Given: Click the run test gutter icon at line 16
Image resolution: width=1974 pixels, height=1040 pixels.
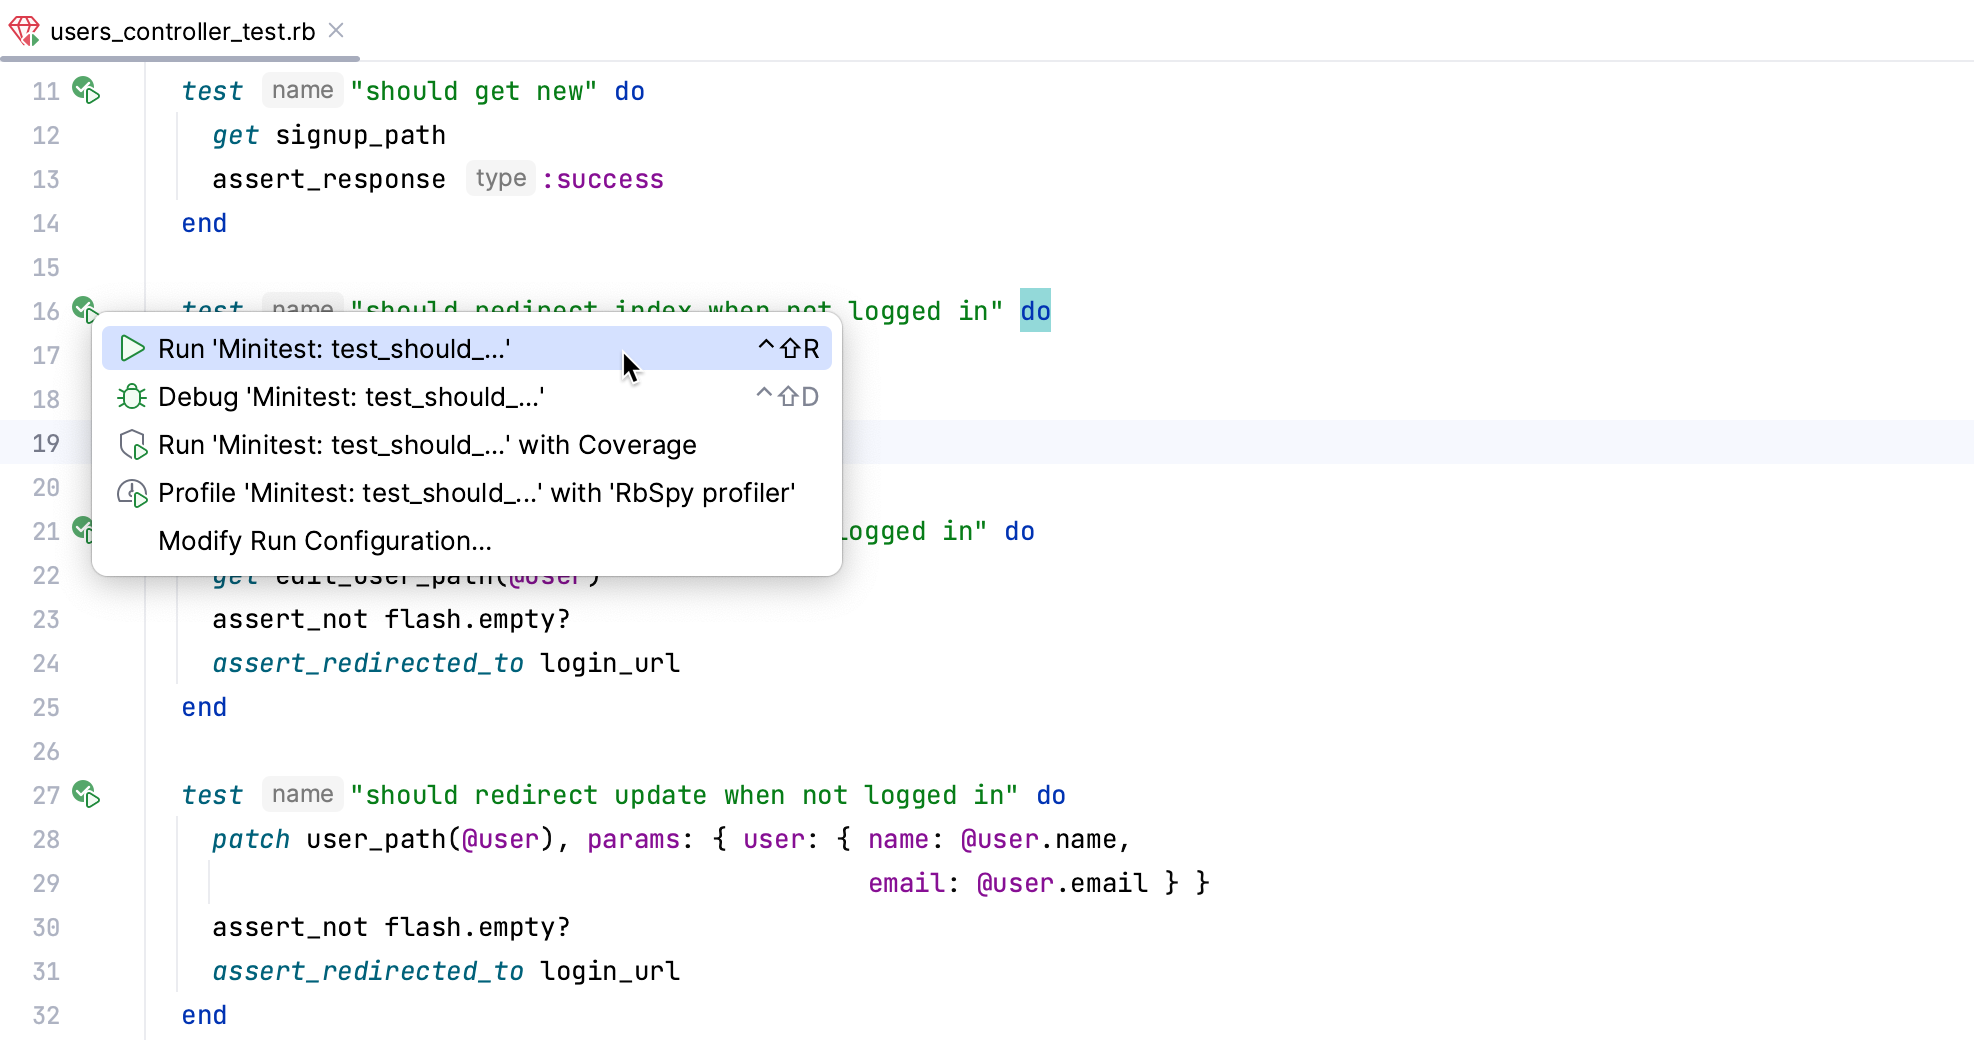Looking at the screenshot, I should [85, 309].
